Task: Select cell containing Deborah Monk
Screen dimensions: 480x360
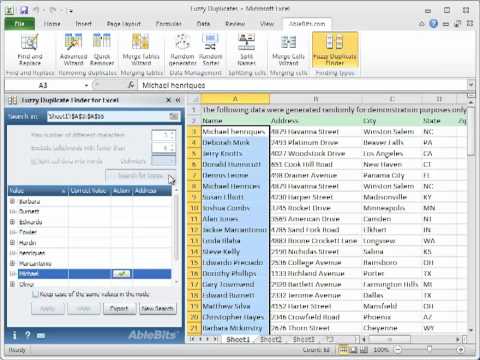Action: tap(235, 142)
